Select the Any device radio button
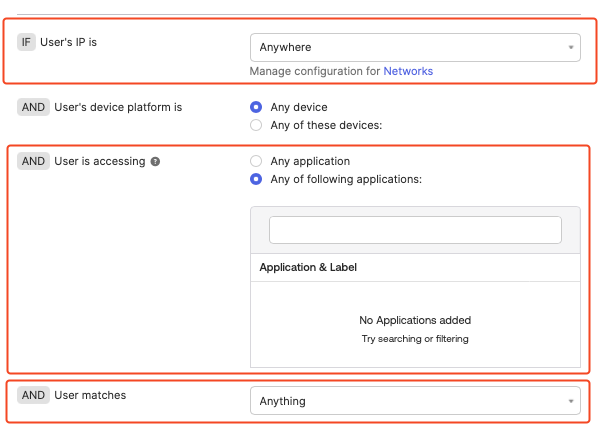This screenshot has height=430, width=599. click(256, 107)
